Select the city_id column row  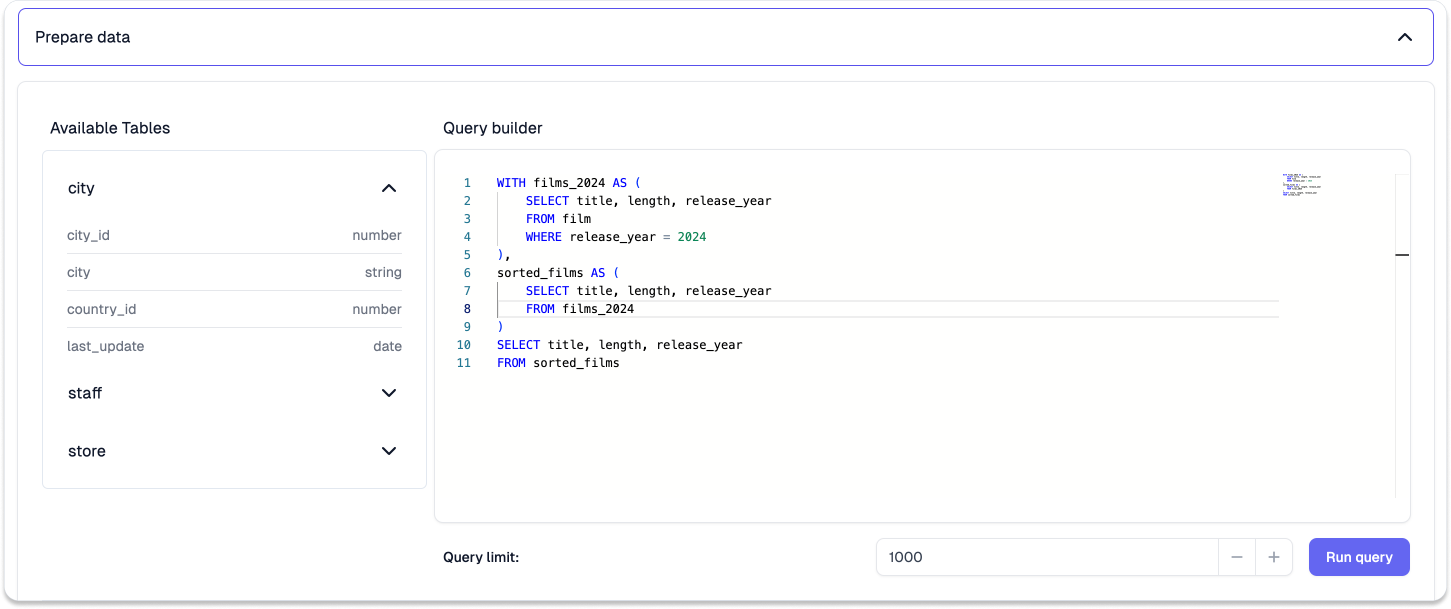(x=234, y=236)
